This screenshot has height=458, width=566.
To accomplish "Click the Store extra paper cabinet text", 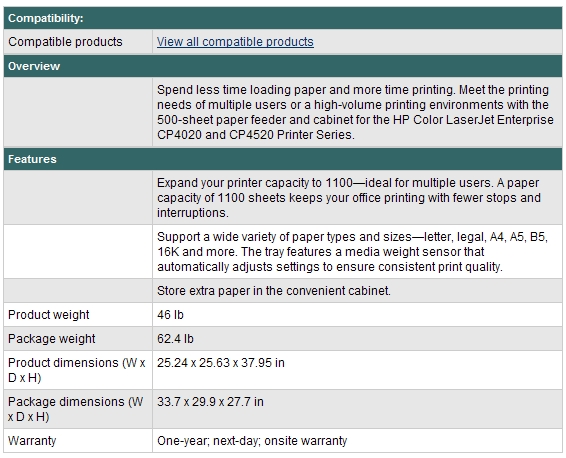I will [274, 291].
